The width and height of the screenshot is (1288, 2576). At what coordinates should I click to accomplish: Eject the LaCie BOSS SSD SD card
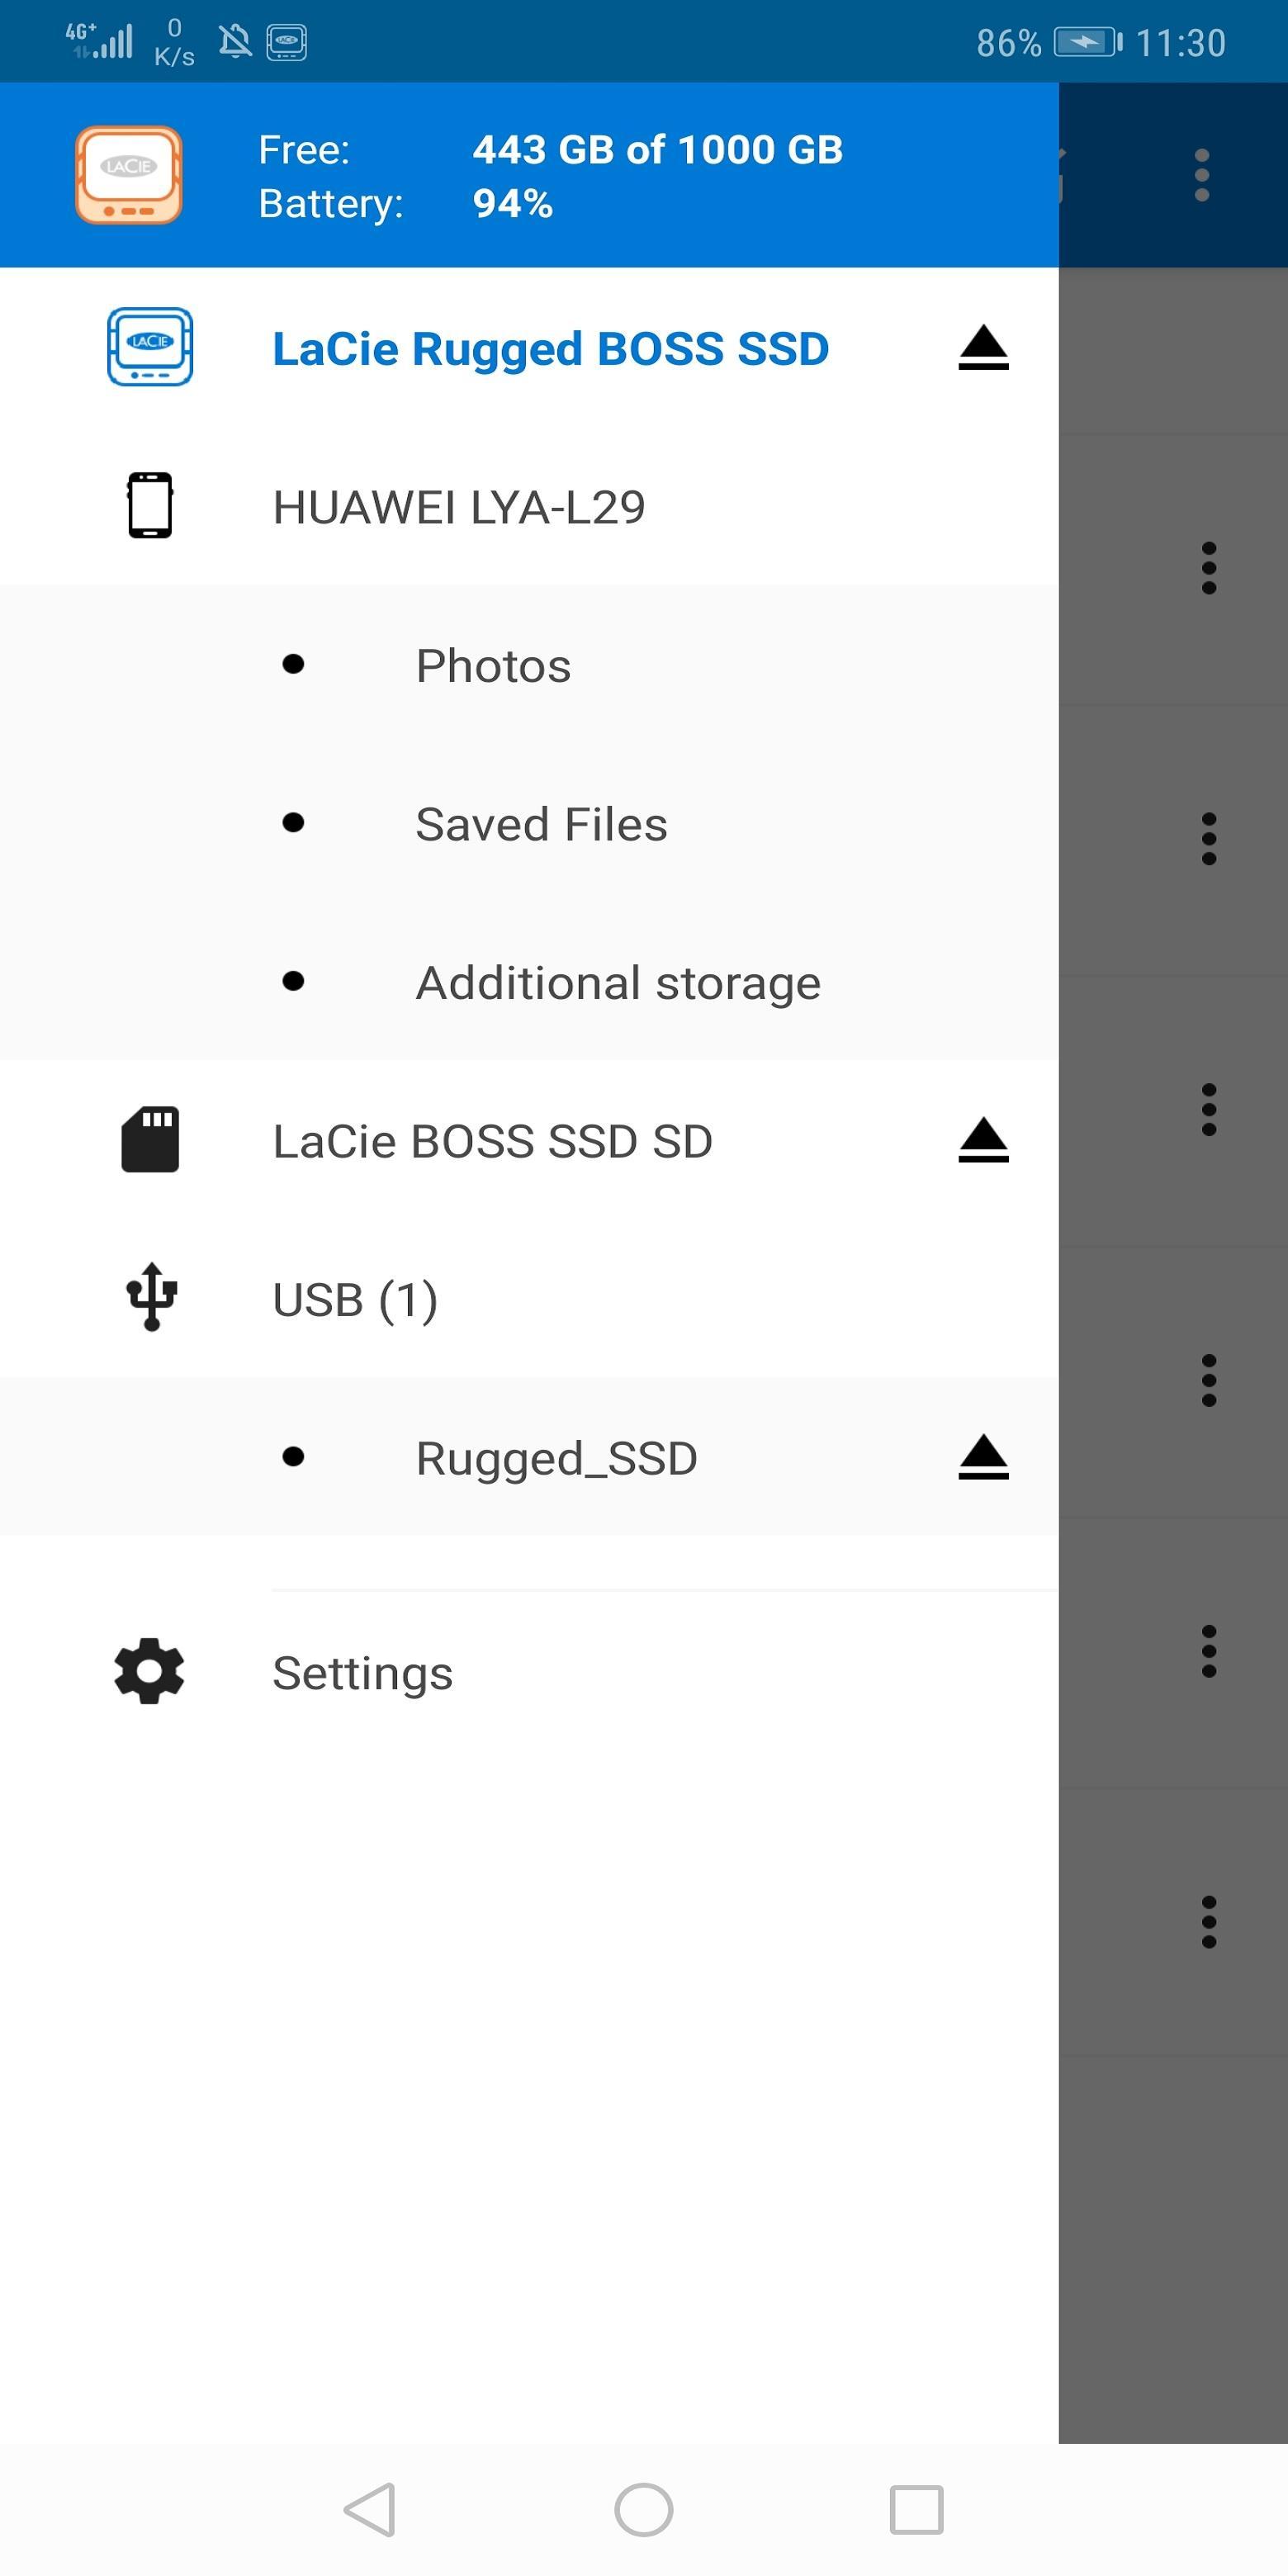tap(983, 1140)
